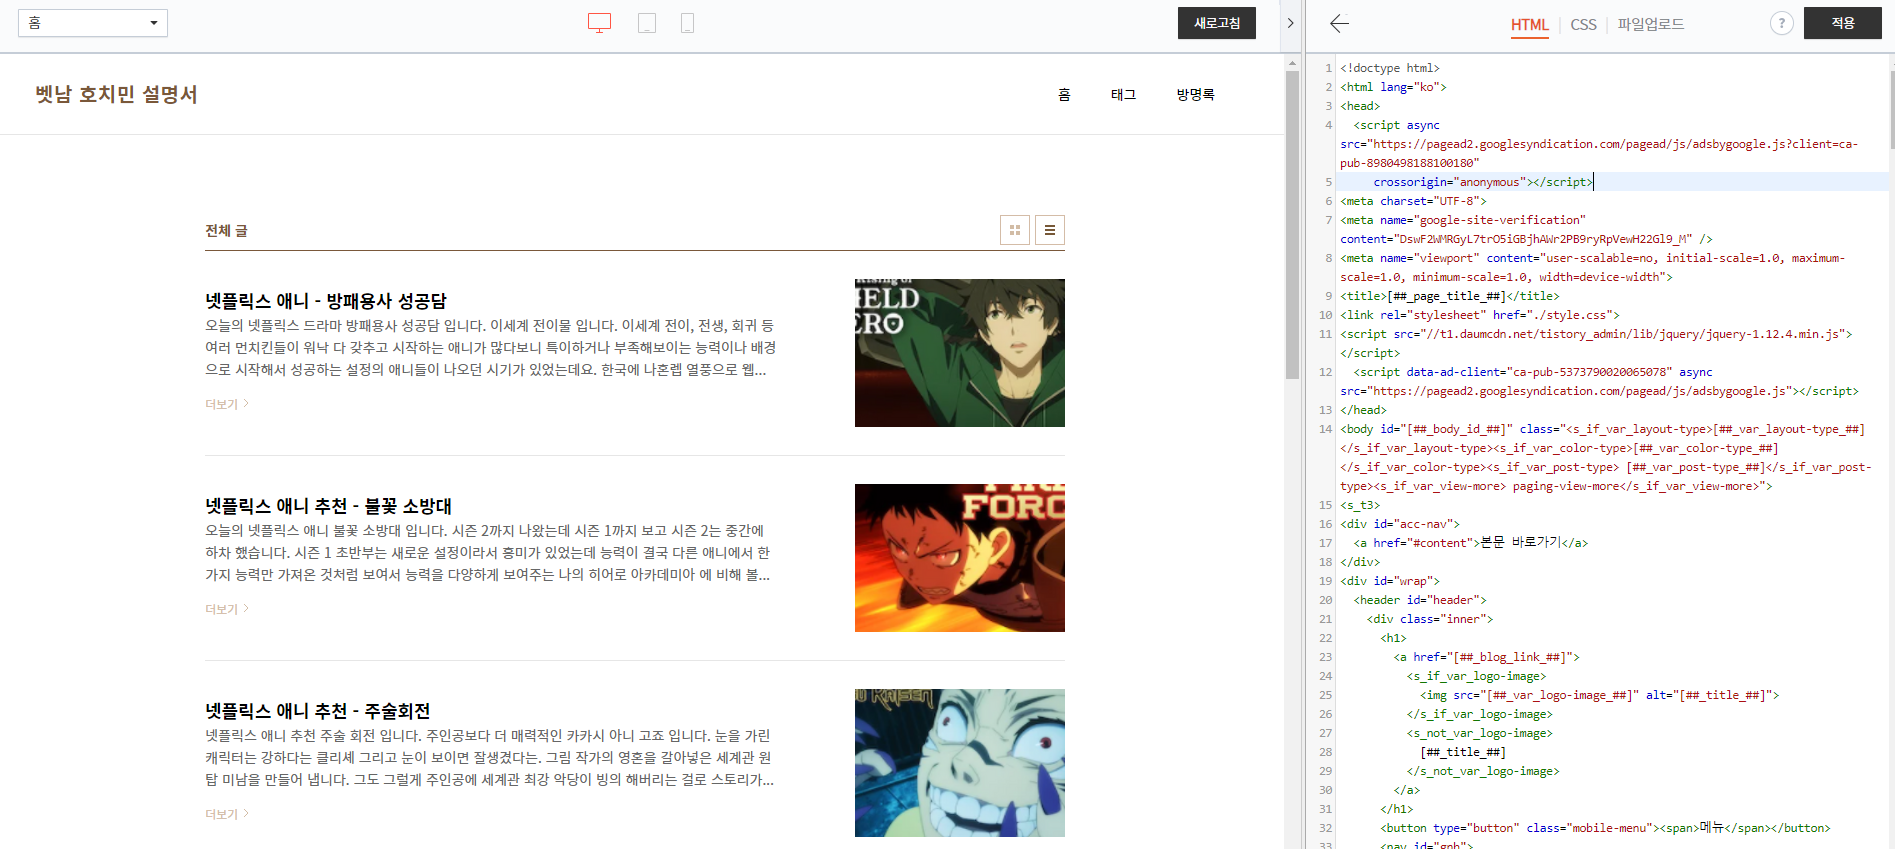1895x849 pixels.
Task: Click the div class inner code line
Action: tap(1430, 619)
